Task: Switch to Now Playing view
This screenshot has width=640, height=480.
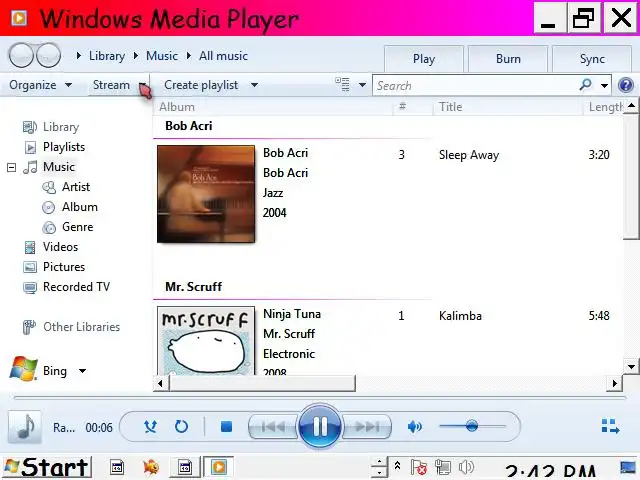Action: click(611, 426)
